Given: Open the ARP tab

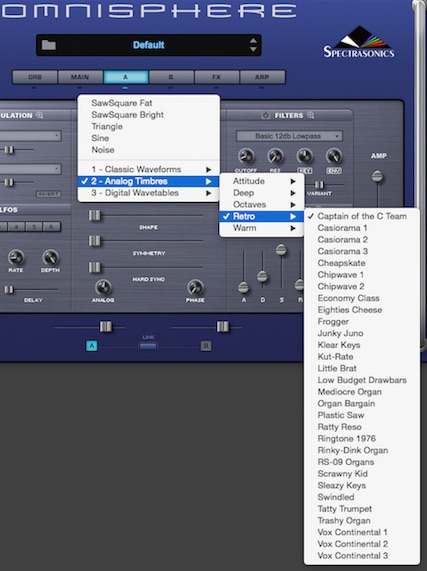Looking at the screenshot, I should [x=262, y=77].
